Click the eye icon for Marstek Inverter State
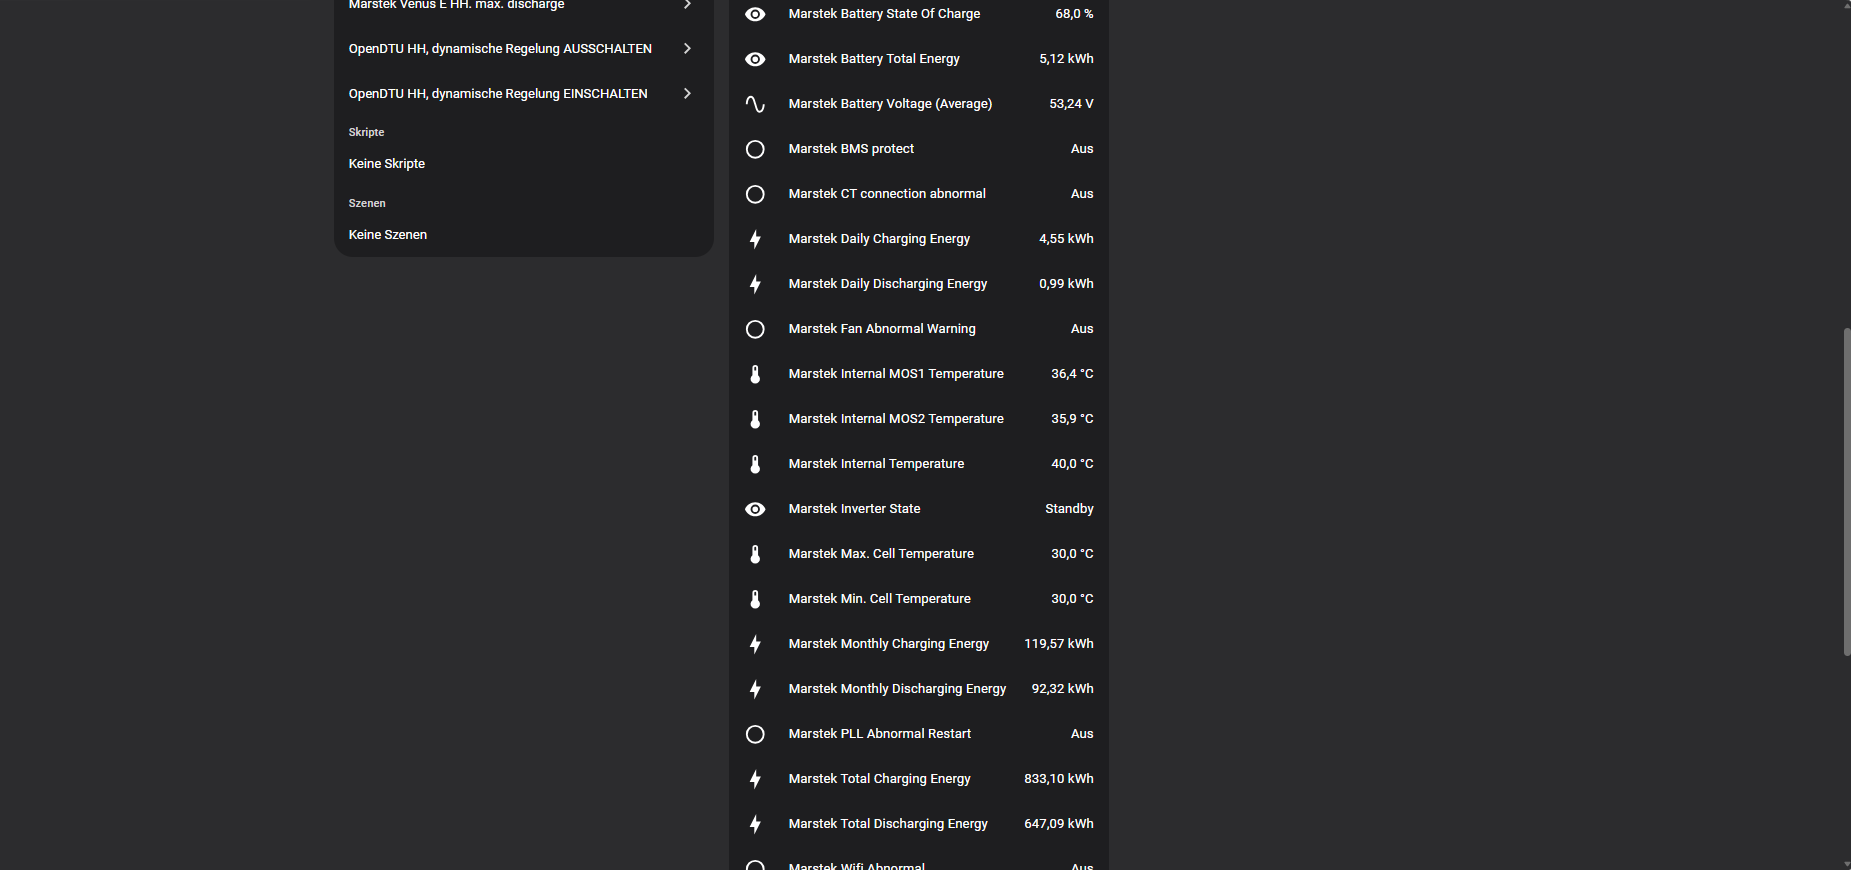Image resolution: width=1851 pixels, height=870 pixels. point(755,509)
